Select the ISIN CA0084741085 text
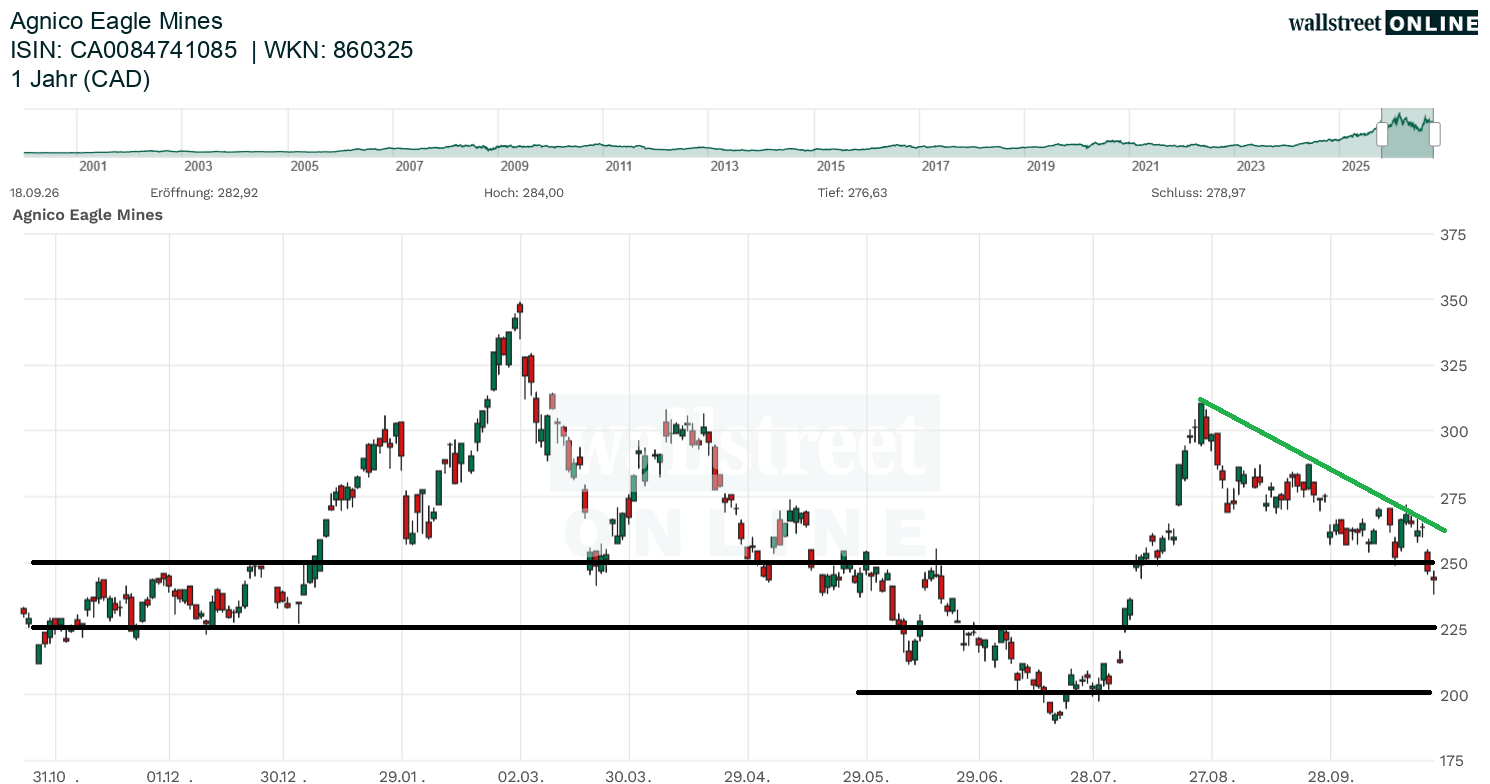Screen dimensions: 1490x784 coord(124,50)
